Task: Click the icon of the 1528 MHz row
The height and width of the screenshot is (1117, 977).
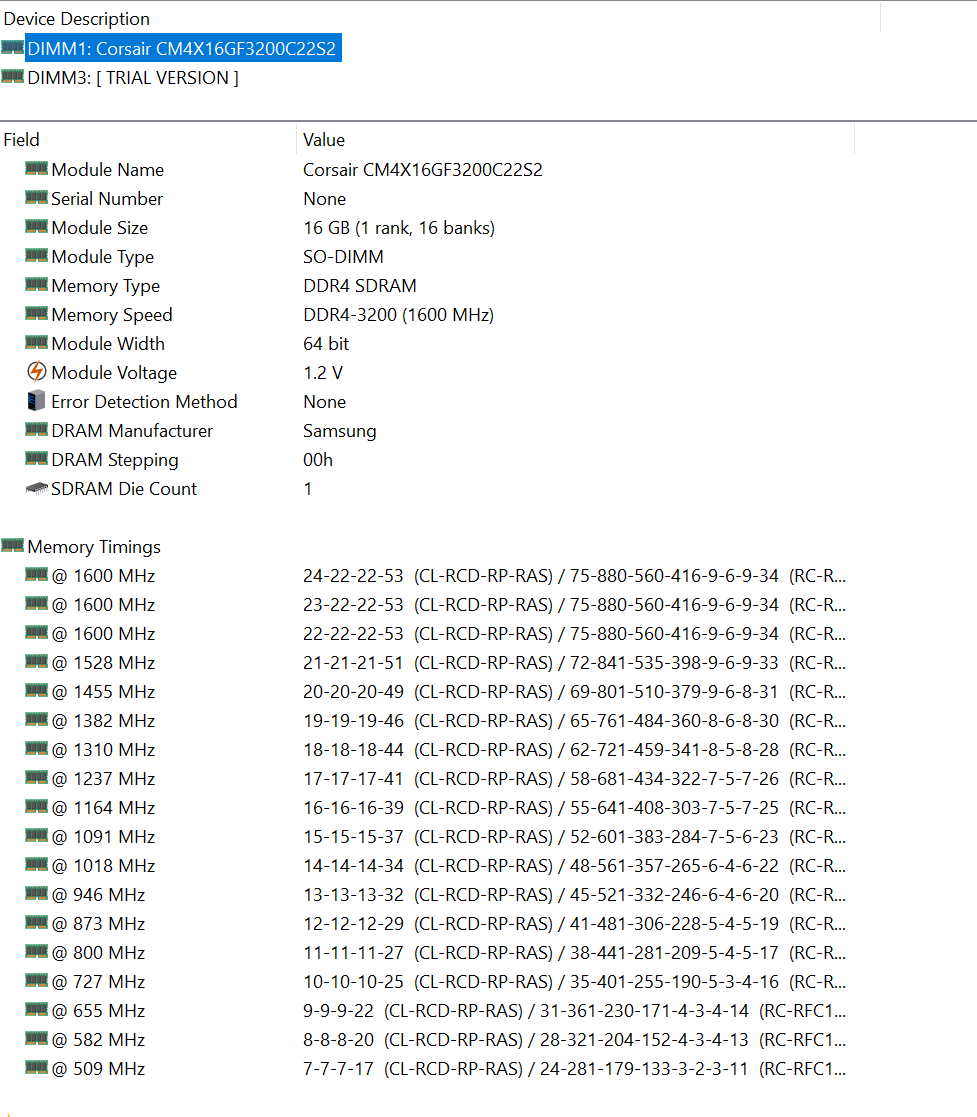Action: 36,662
